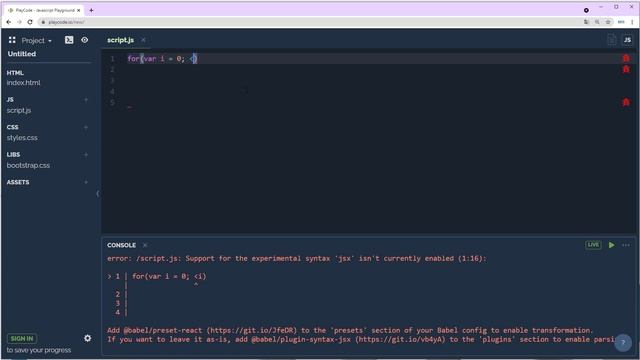Toggle LIVE mode in the console

pyautogui.click(x=593, y=245)
